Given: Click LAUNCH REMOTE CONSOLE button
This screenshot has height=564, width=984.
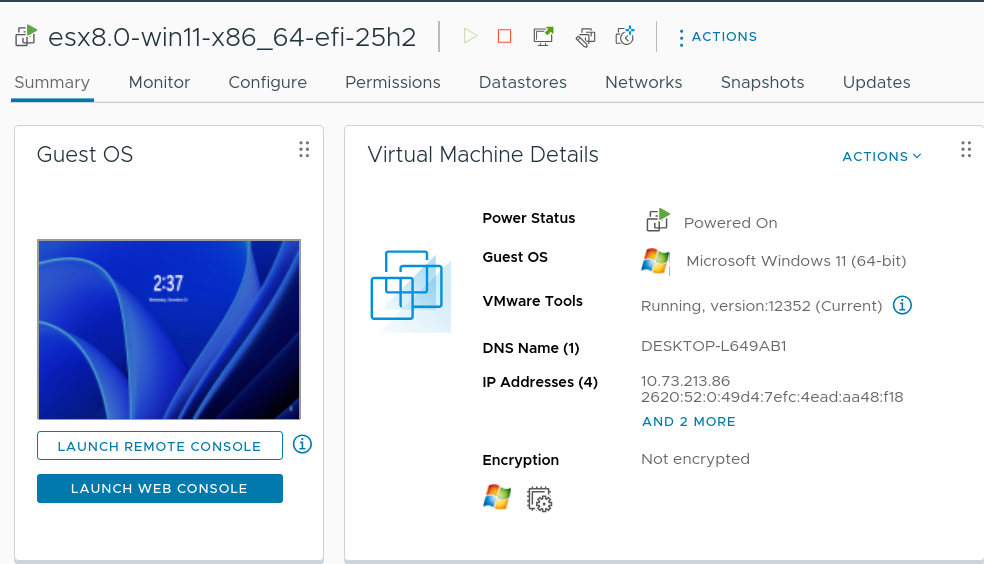Looking at the screenshot, I should (x=159, y=446).
